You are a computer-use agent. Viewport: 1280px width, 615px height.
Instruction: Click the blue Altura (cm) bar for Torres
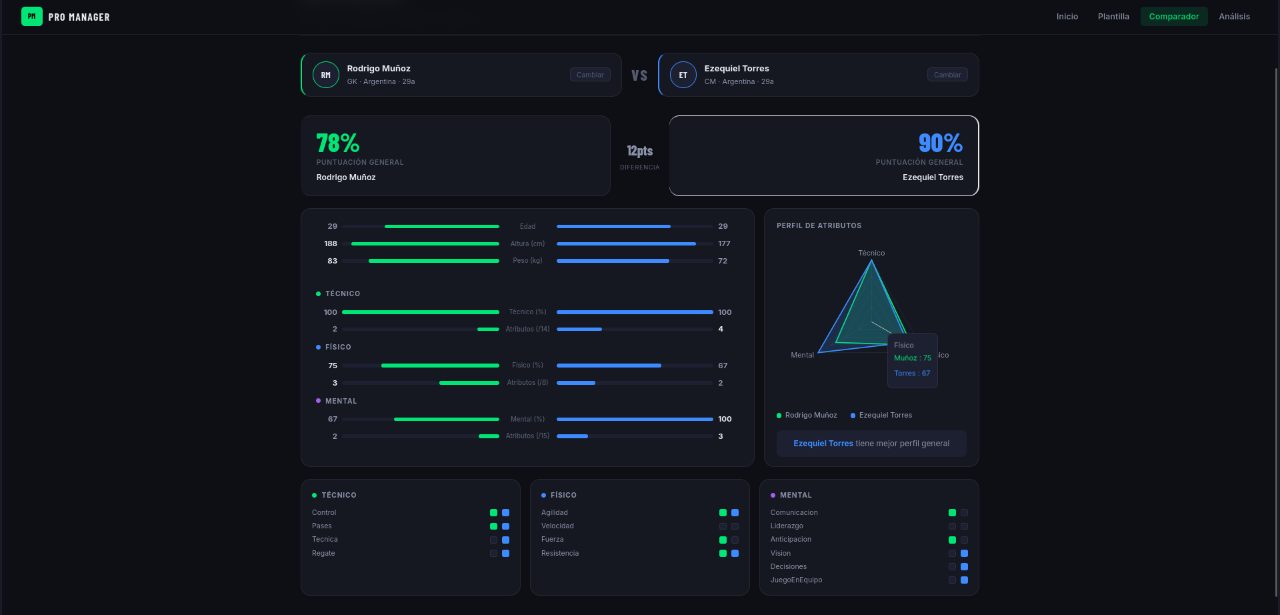[626, 243]
